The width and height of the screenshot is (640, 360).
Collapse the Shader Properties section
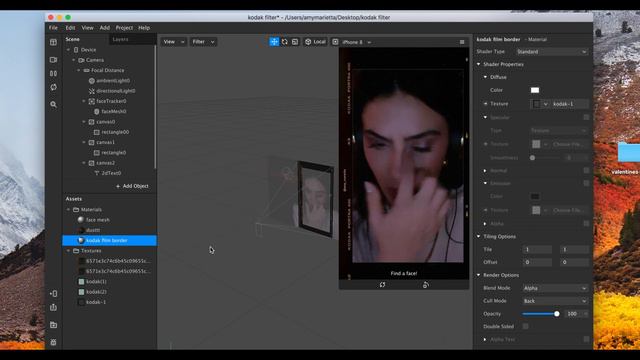coord(478,64)
